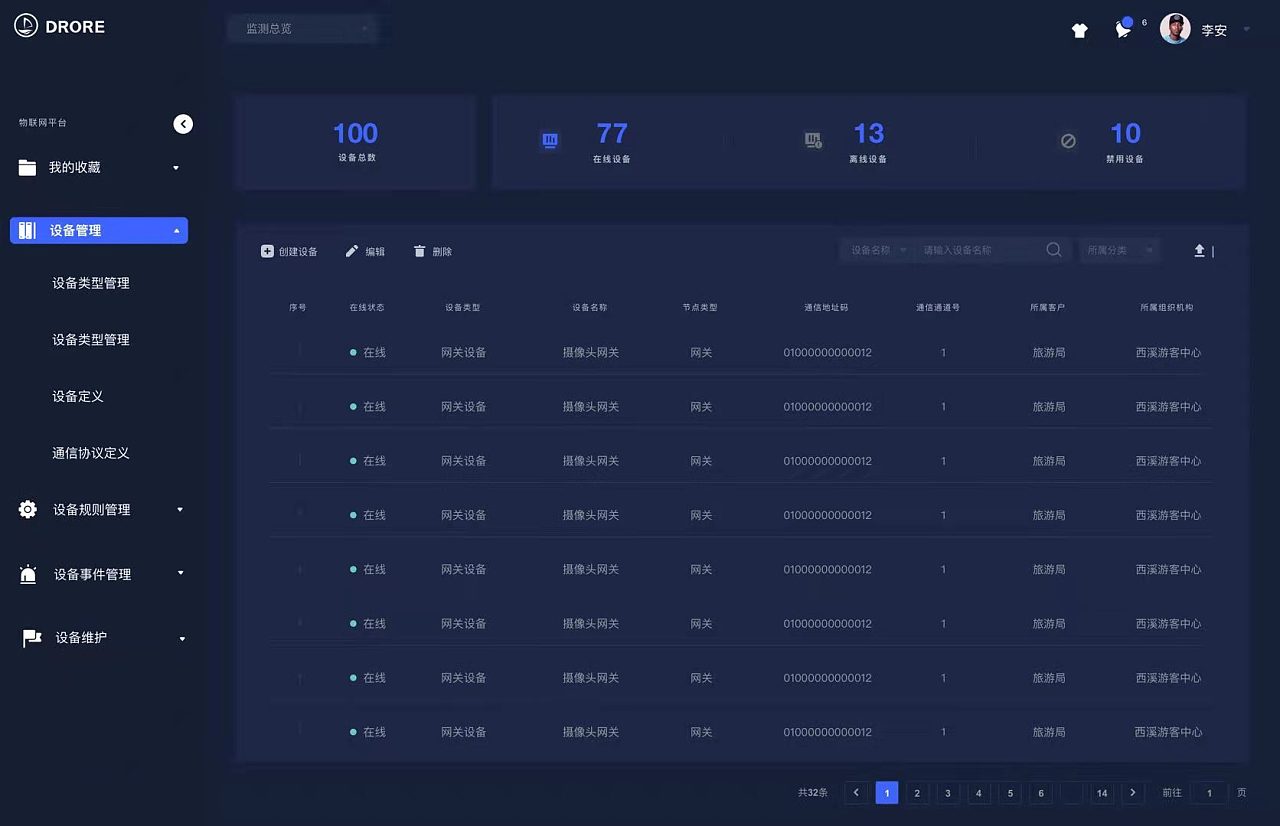Click the 共32条 total count text
Screen dimensions: 1280x826
point(813,793)
